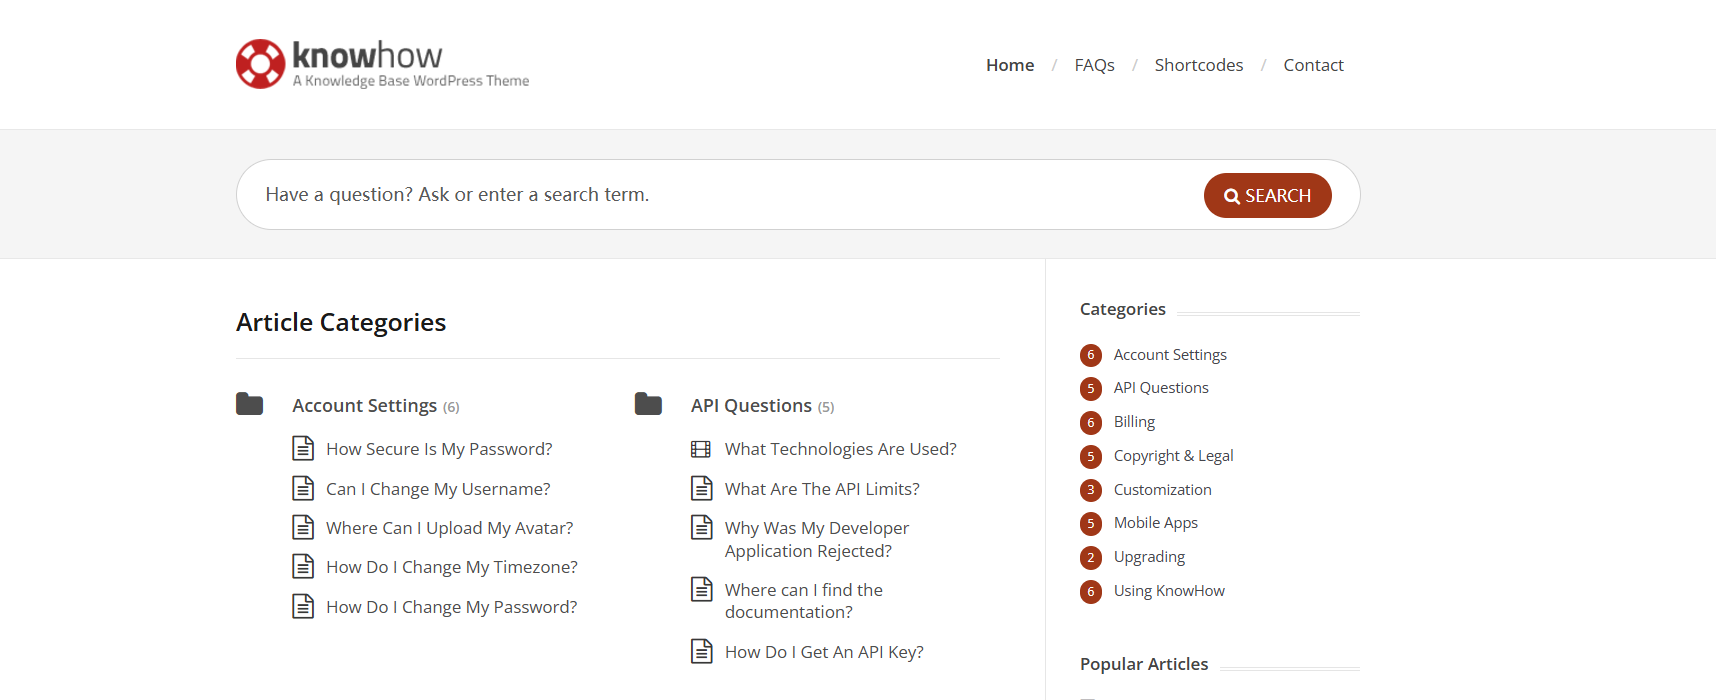This screenshot has height=700, width=1716.
Task: Open the Home menu item
Action: (1009, 65)
